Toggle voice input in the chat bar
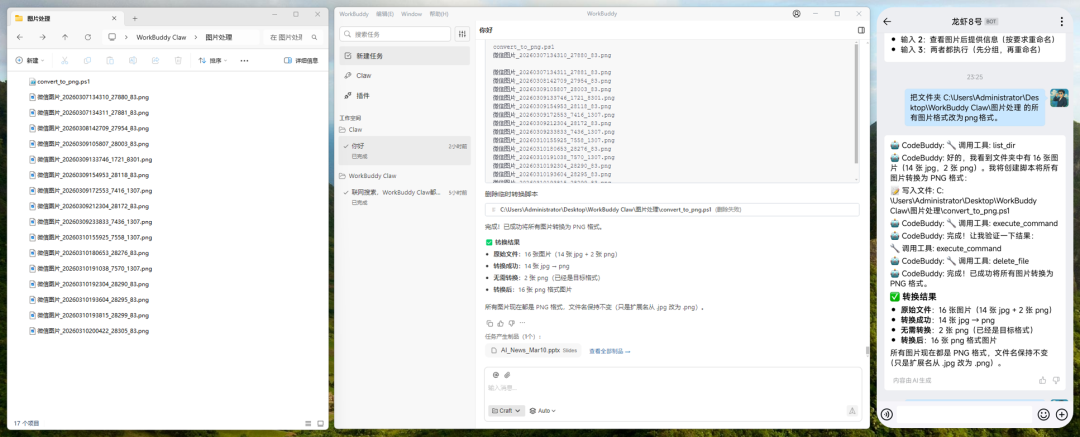The image size is (1080, 437). pyautogui.click(x=887, y=414)
